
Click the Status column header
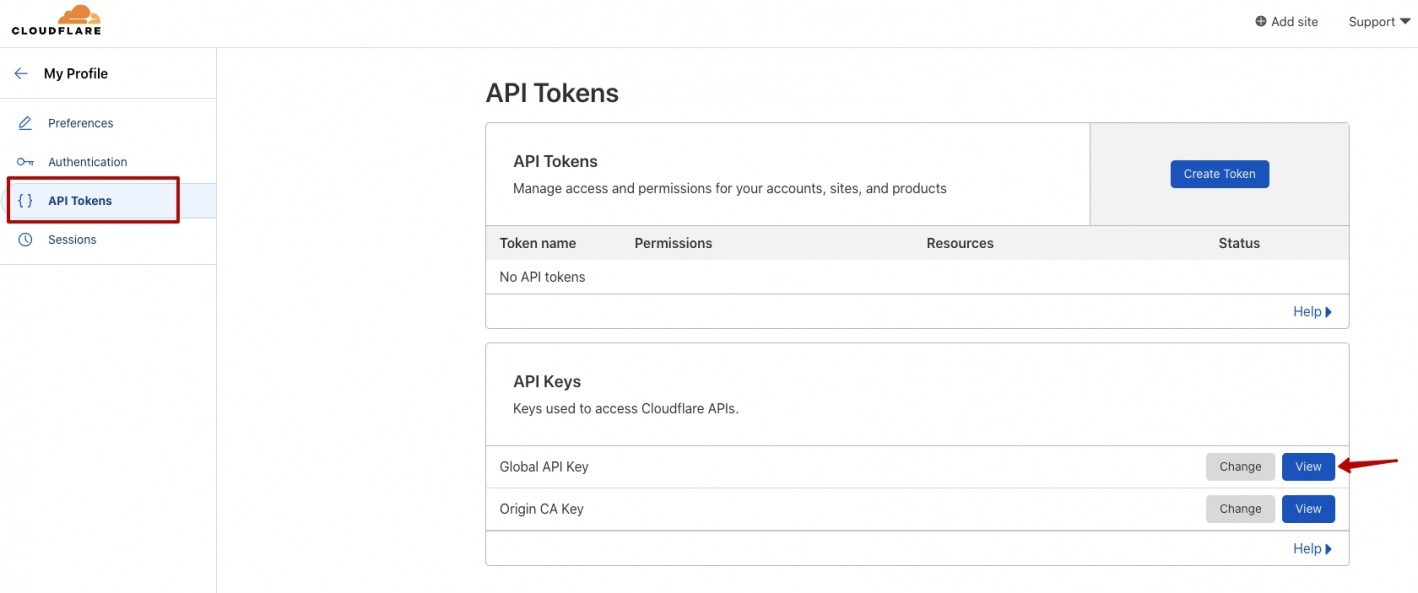(x=1239, y=243)
